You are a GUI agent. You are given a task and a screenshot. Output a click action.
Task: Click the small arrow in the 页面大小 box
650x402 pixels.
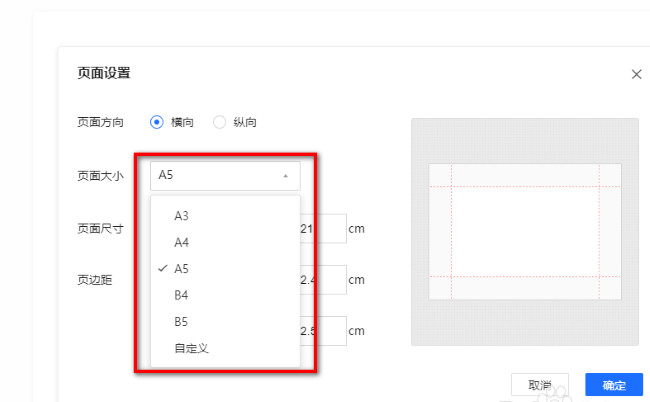[285, 176]
